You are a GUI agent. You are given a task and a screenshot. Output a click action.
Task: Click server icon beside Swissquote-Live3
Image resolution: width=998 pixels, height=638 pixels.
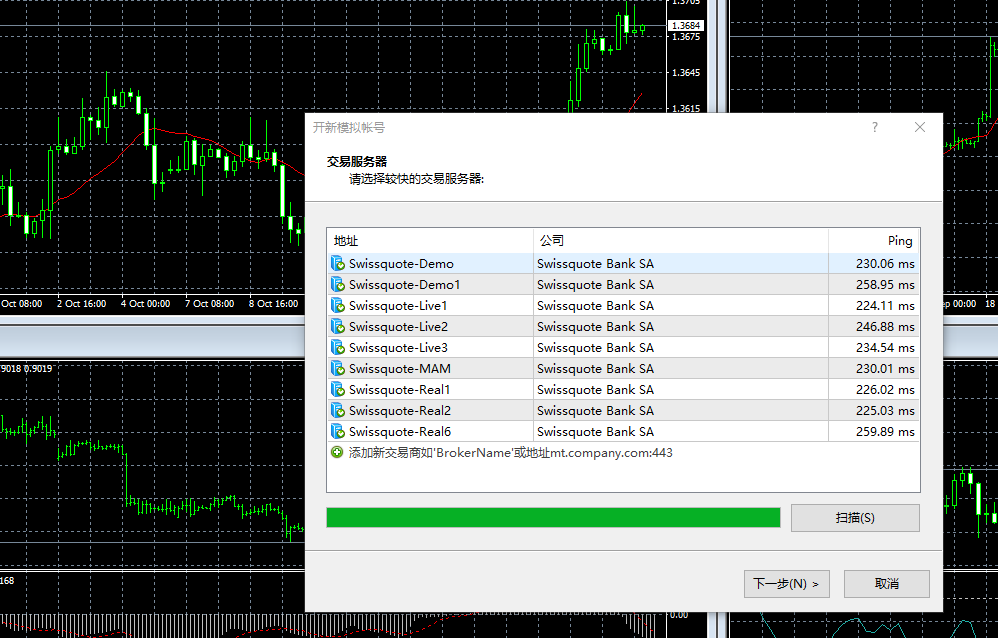click(x=337, y=348)
